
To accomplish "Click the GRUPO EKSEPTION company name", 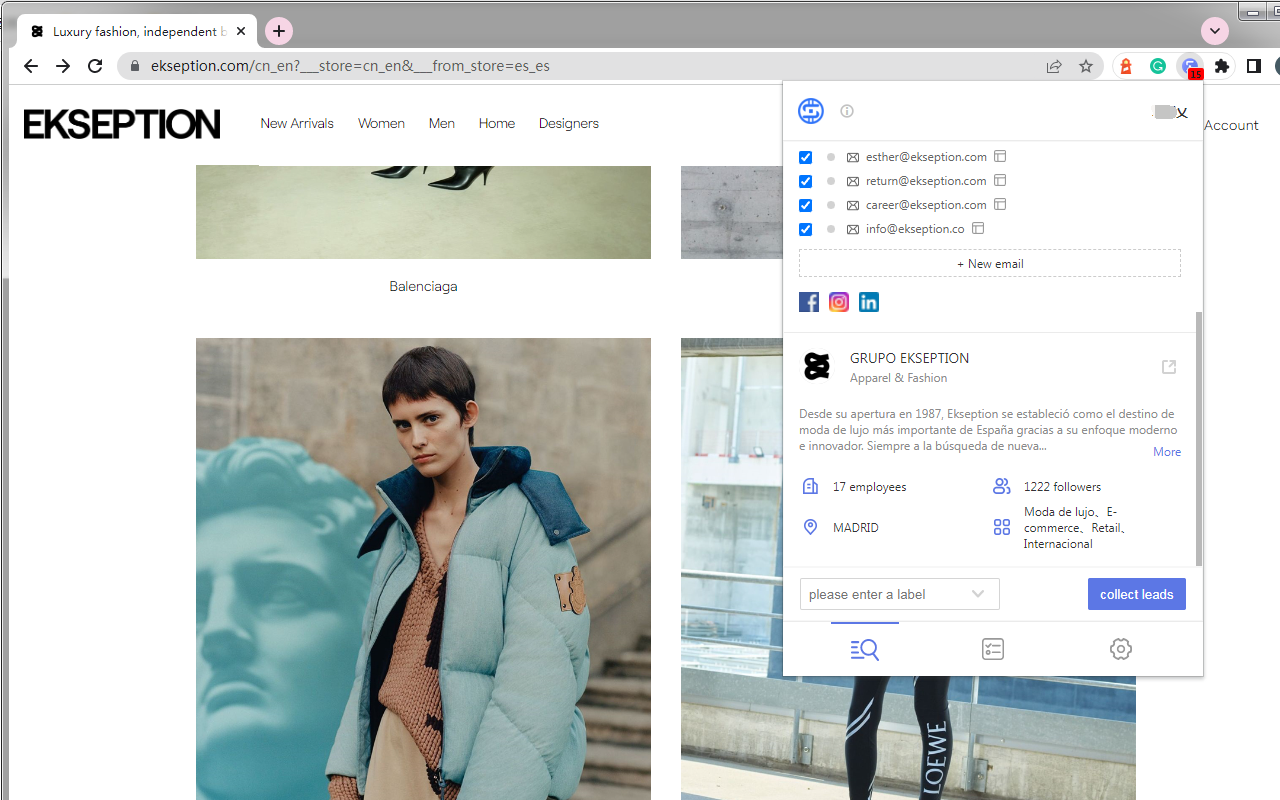I will 909,358.
